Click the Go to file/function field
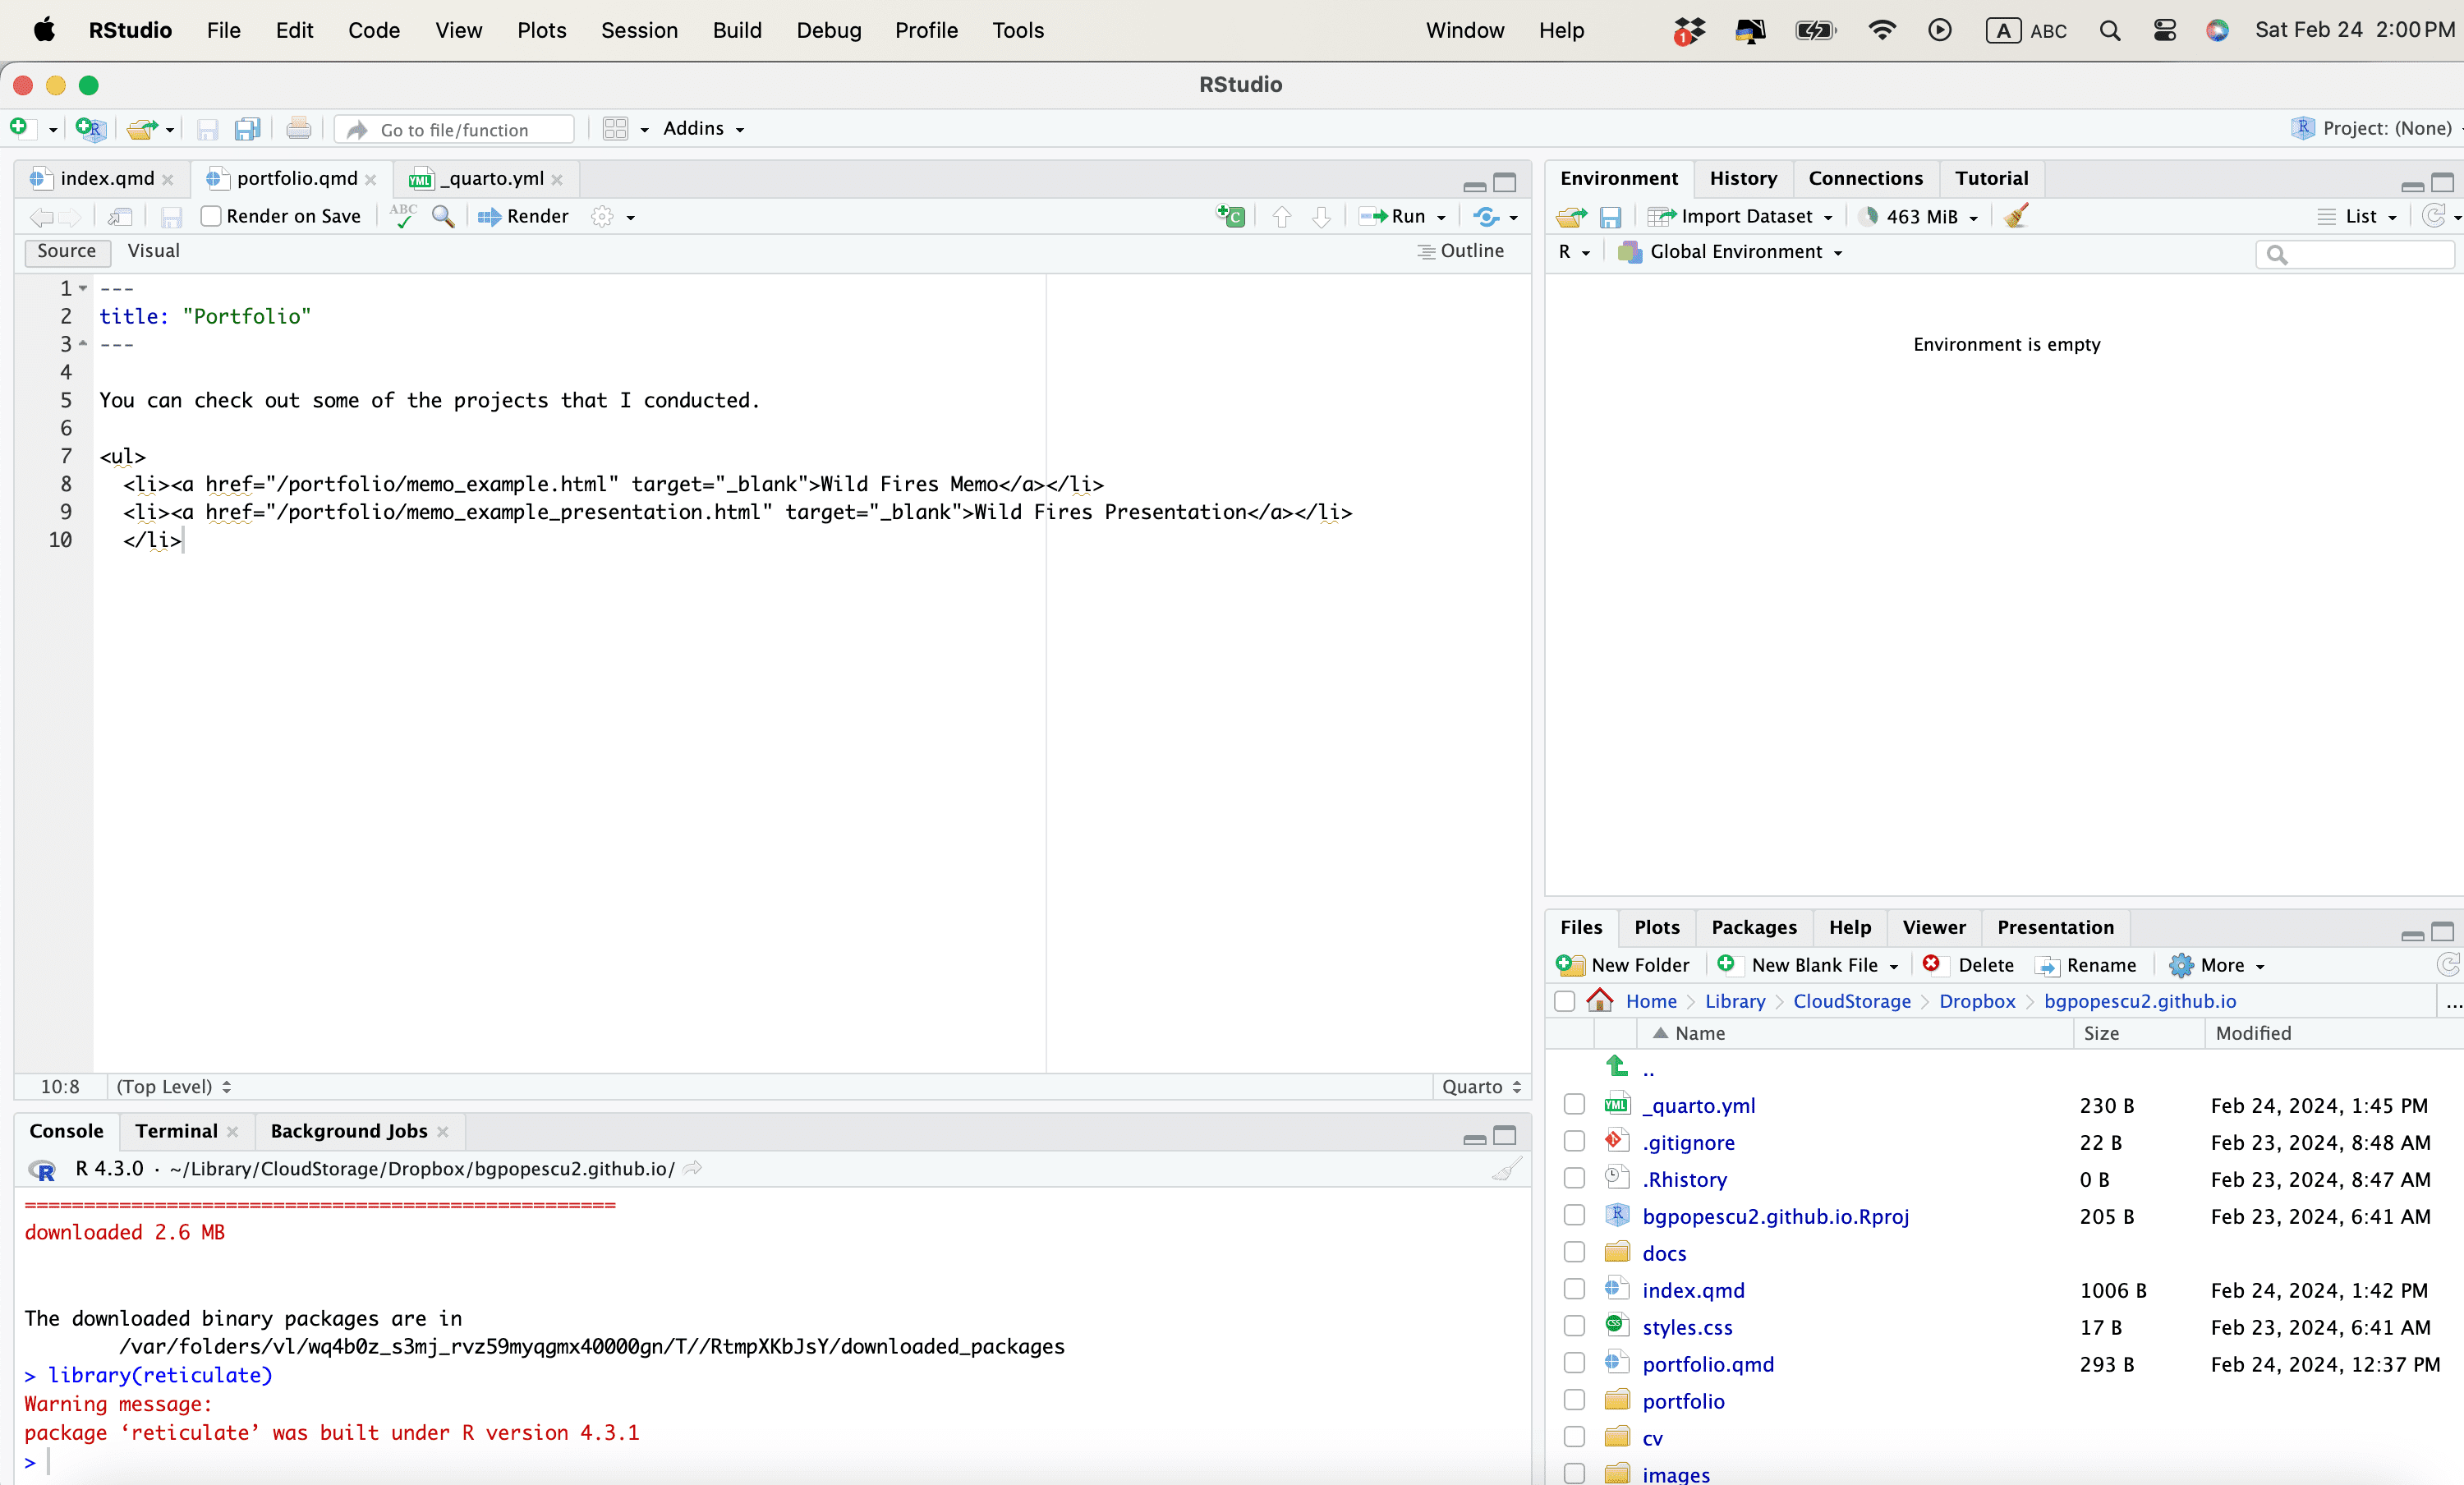 (468, 130)
